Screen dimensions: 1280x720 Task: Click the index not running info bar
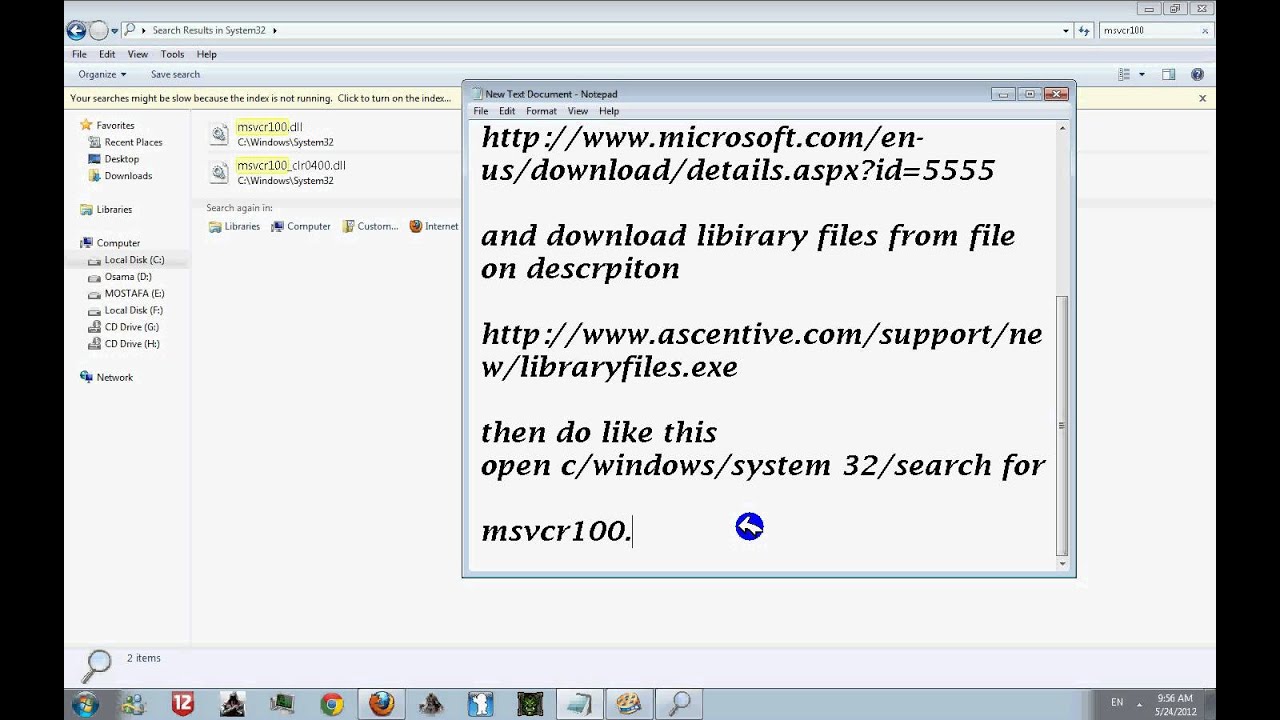[x=262, y=98]
